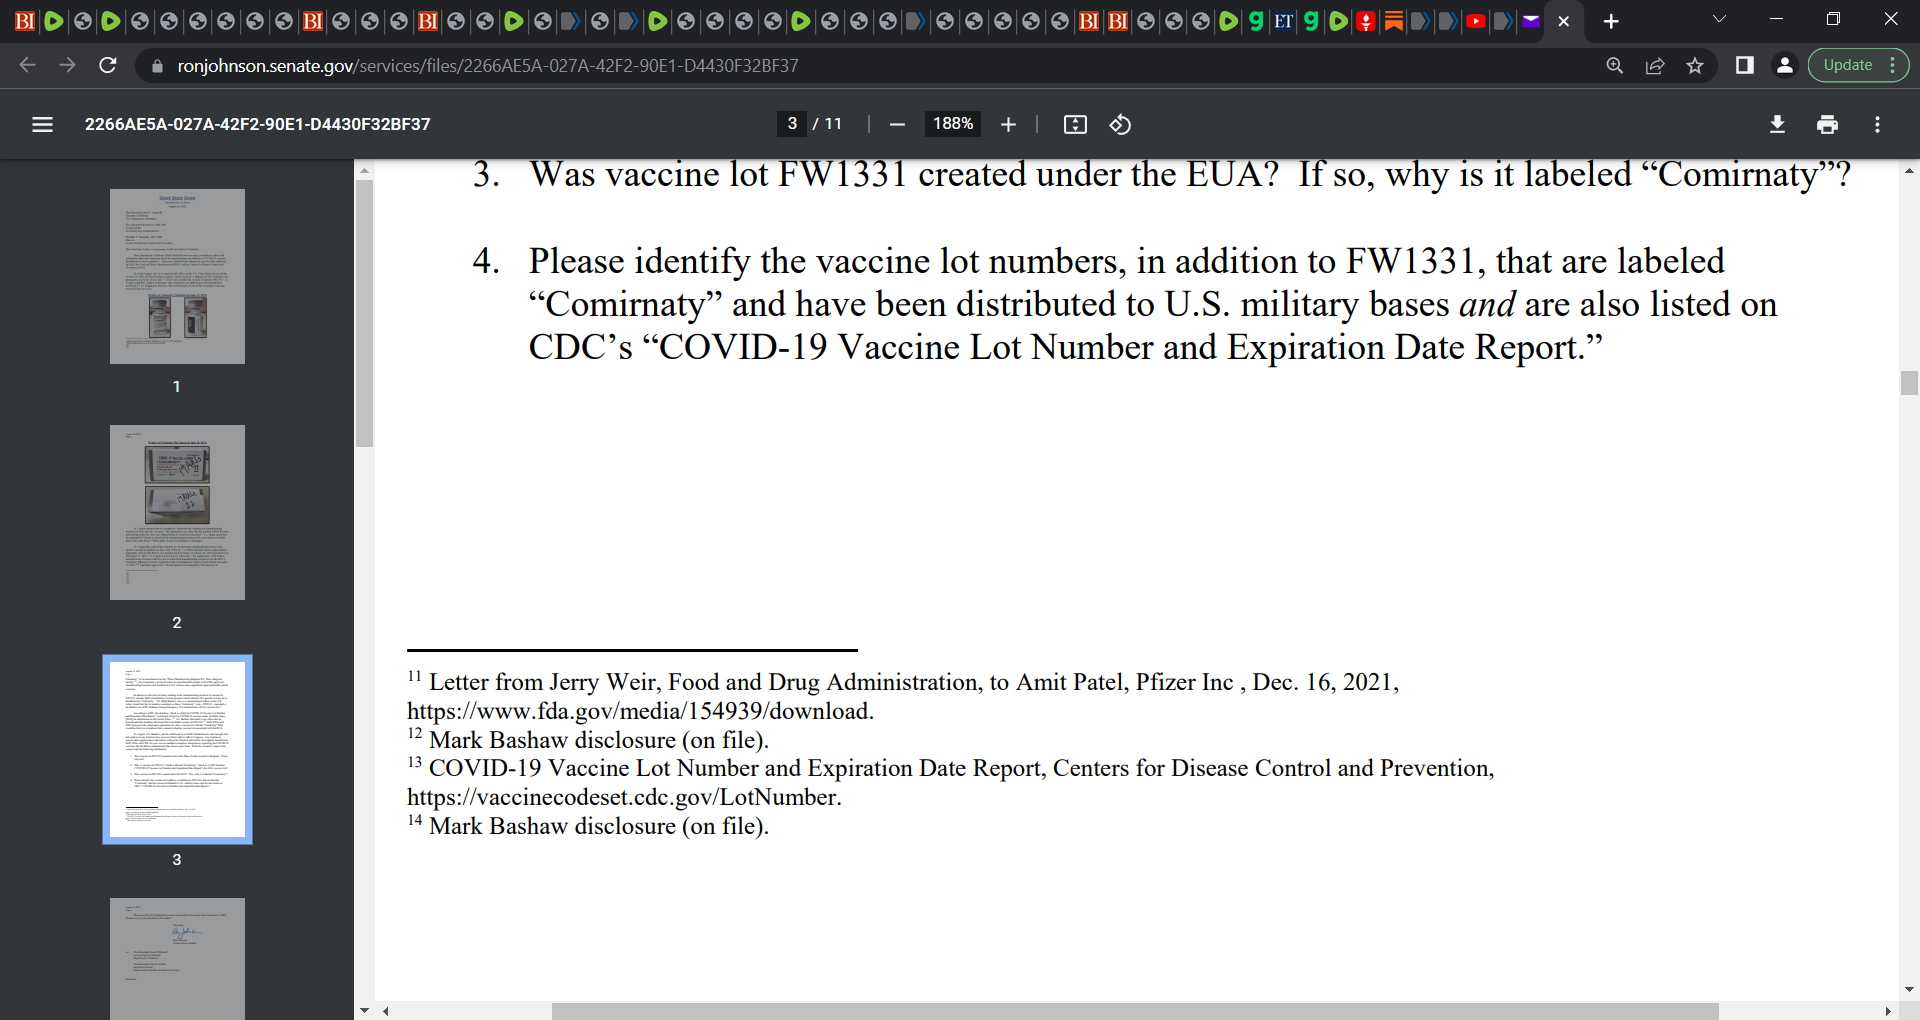
Task: Go back to previous page
Action: click(x=27, y=65)
